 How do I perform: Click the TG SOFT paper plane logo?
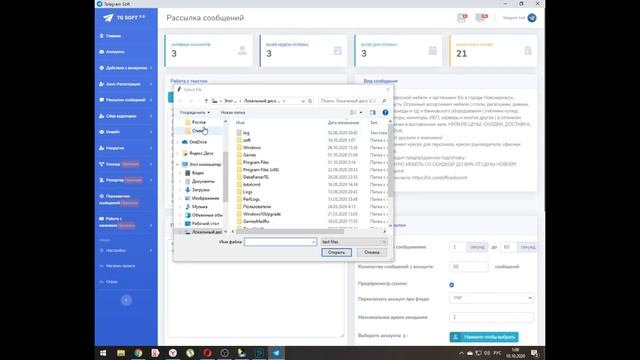[108, 18]
